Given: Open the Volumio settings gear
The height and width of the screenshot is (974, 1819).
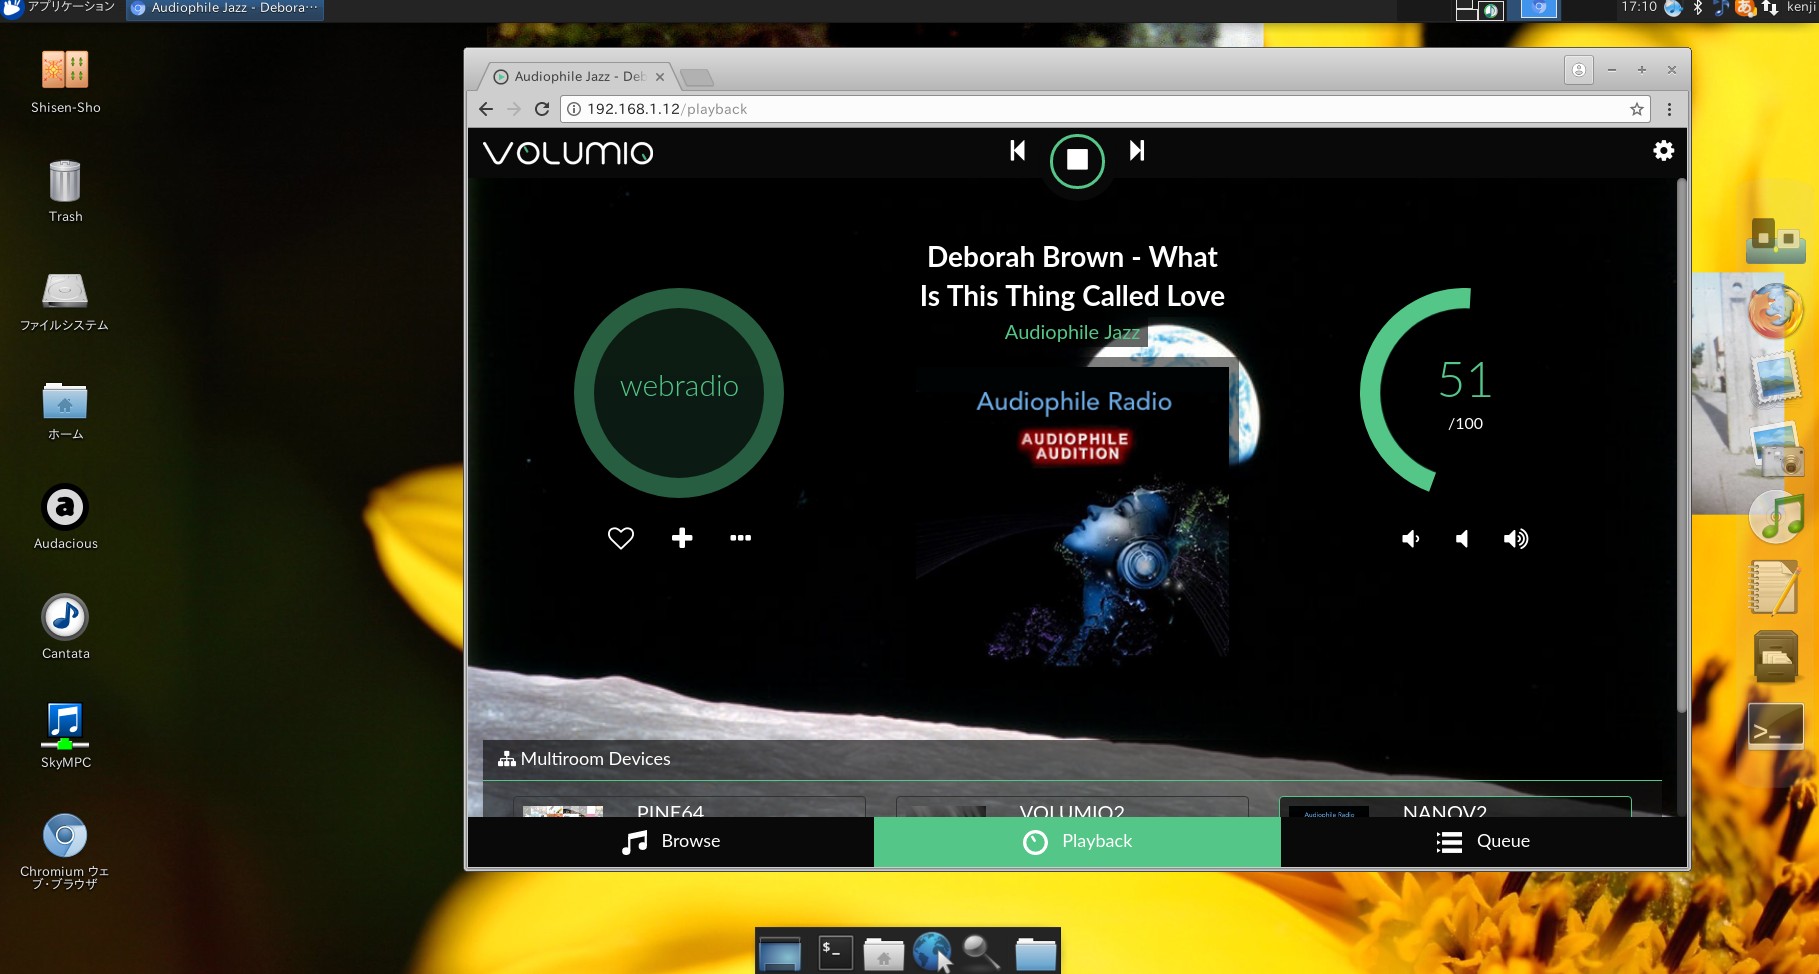Looking at the screenshot, I should coord(1663,150).
